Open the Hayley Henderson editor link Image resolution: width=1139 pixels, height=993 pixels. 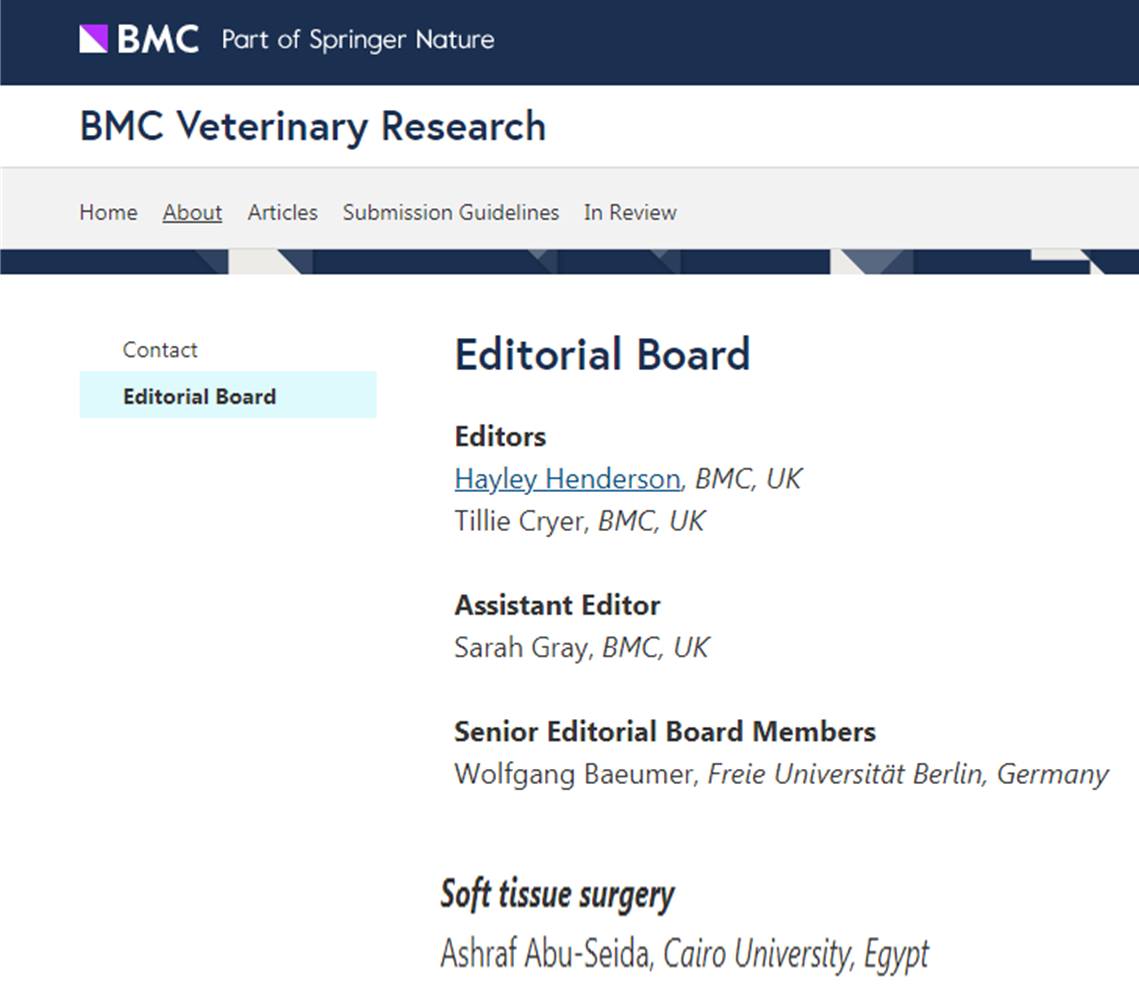567,479
